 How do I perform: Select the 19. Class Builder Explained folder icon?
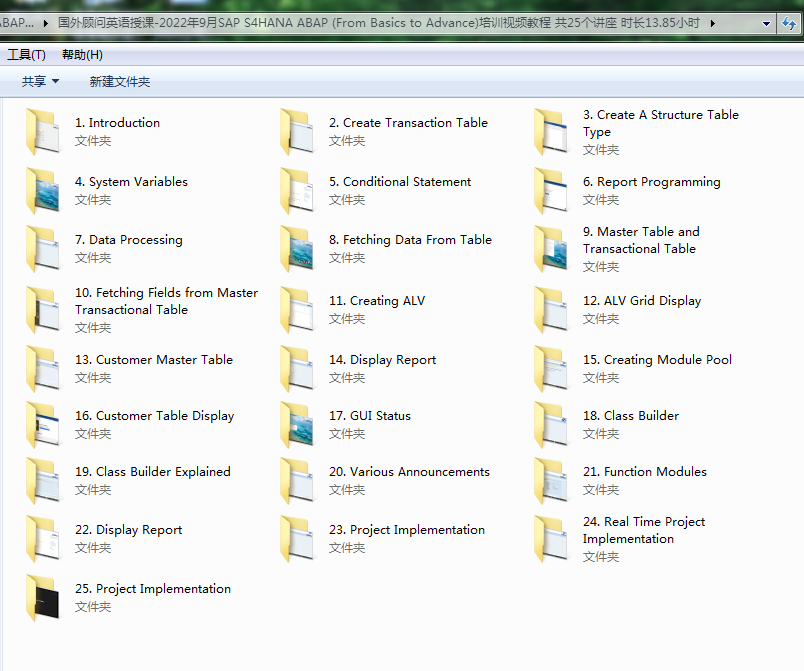tap(43, 480)
